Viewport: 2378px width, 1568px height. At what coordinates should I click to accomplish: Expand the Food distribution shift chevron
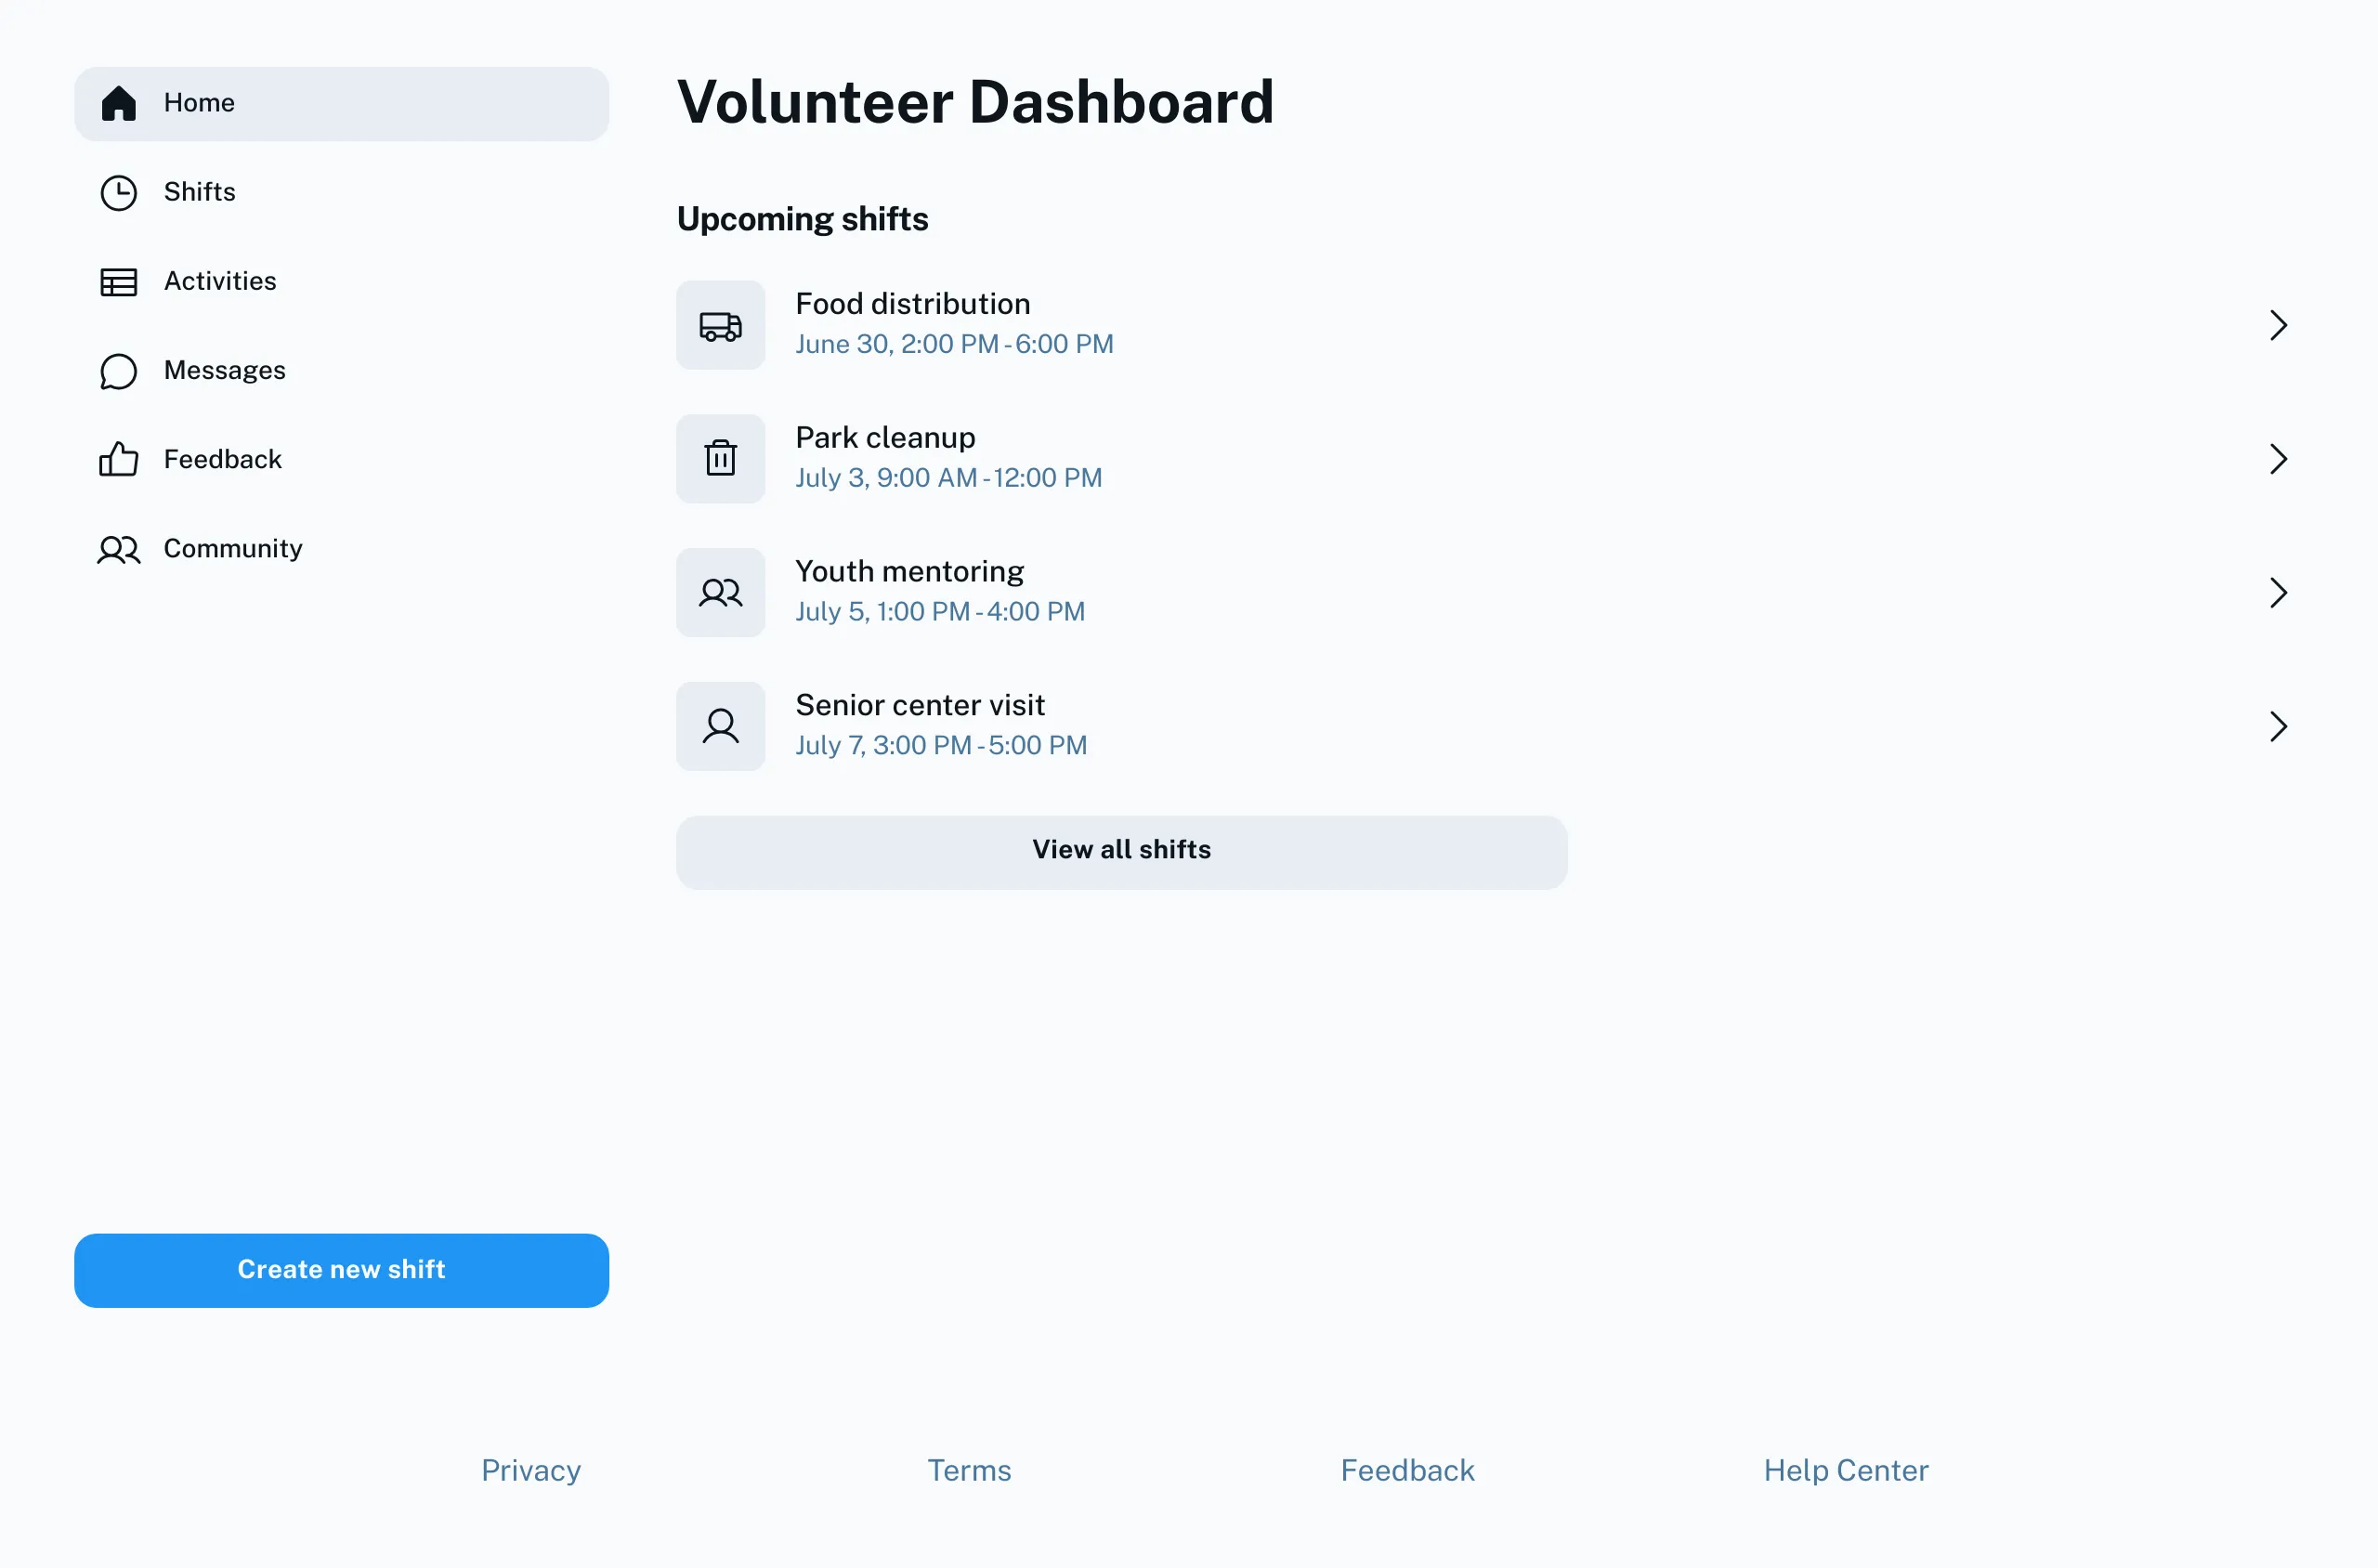point(2277,325)
